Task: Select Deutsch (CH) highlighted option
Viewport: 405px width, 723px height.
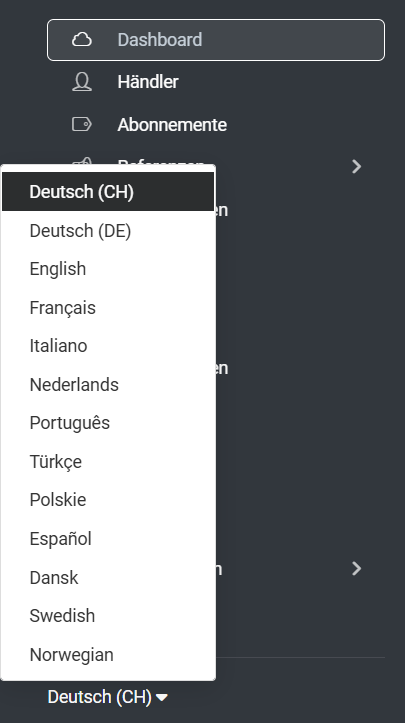Action: click(108, 192)
